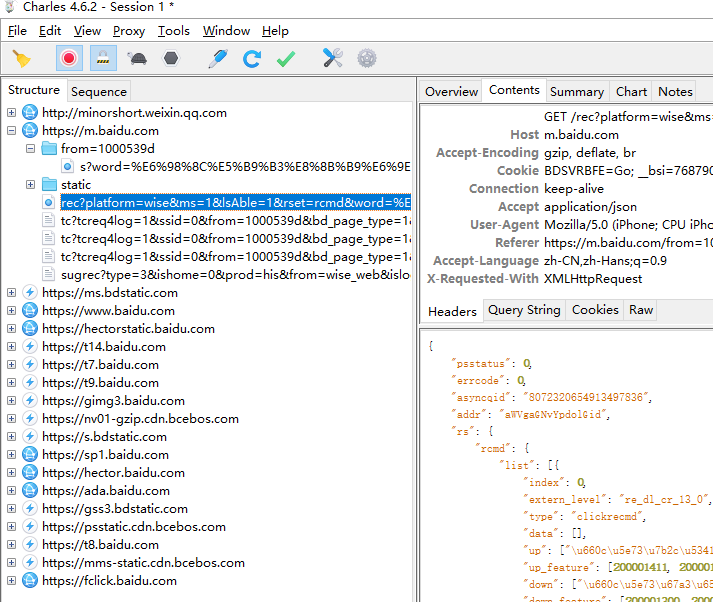Viewport: 713px width, 602px height.
Task: Select https://t9.baidu.com host
Action: pos(100,382)
